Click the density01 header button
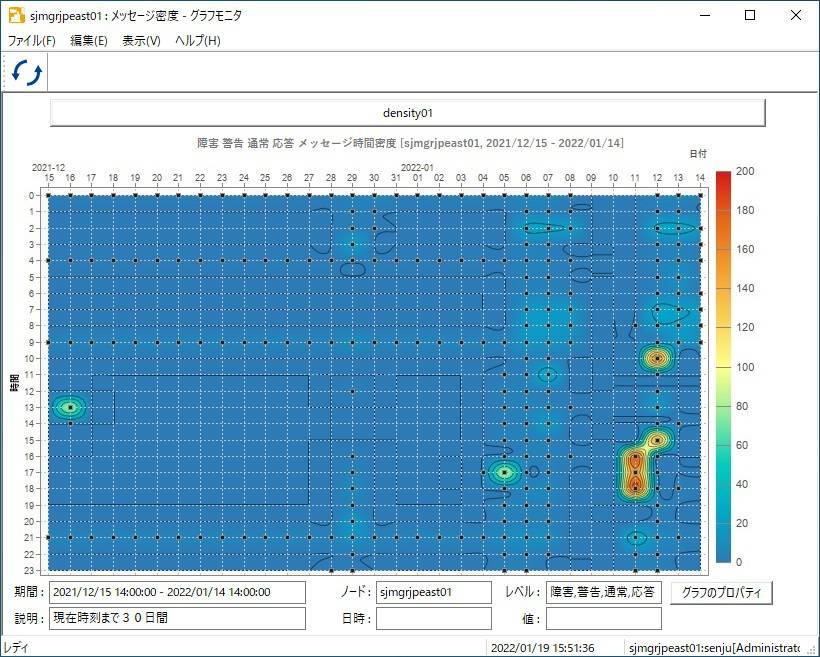Viewport: 820px width, 657px height. (x=407, y=113)
